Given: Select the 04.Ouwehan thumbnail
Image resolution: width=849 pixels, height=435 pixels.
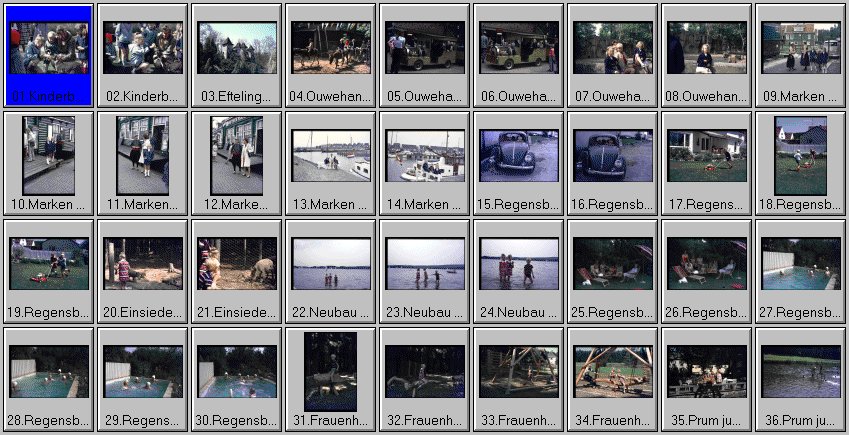Looking at the screenshot, I should pos(330,48).
